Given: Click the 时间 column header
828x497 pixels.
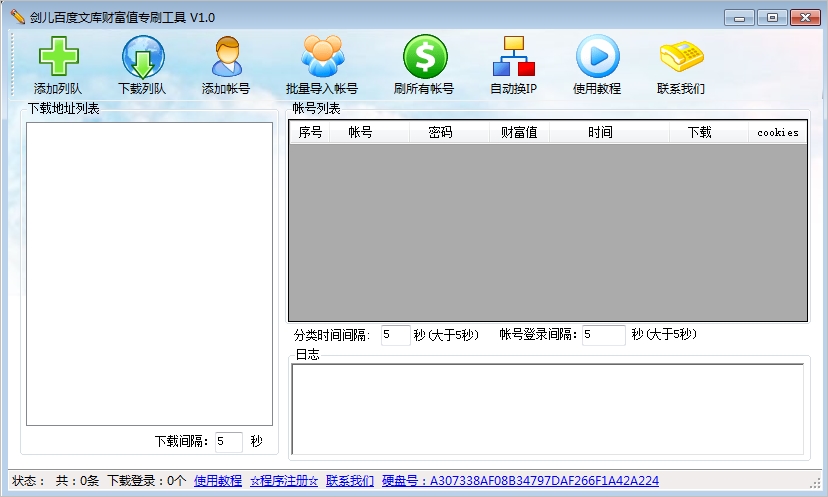Looking at the screenshot, I should [x=609, y=132].
